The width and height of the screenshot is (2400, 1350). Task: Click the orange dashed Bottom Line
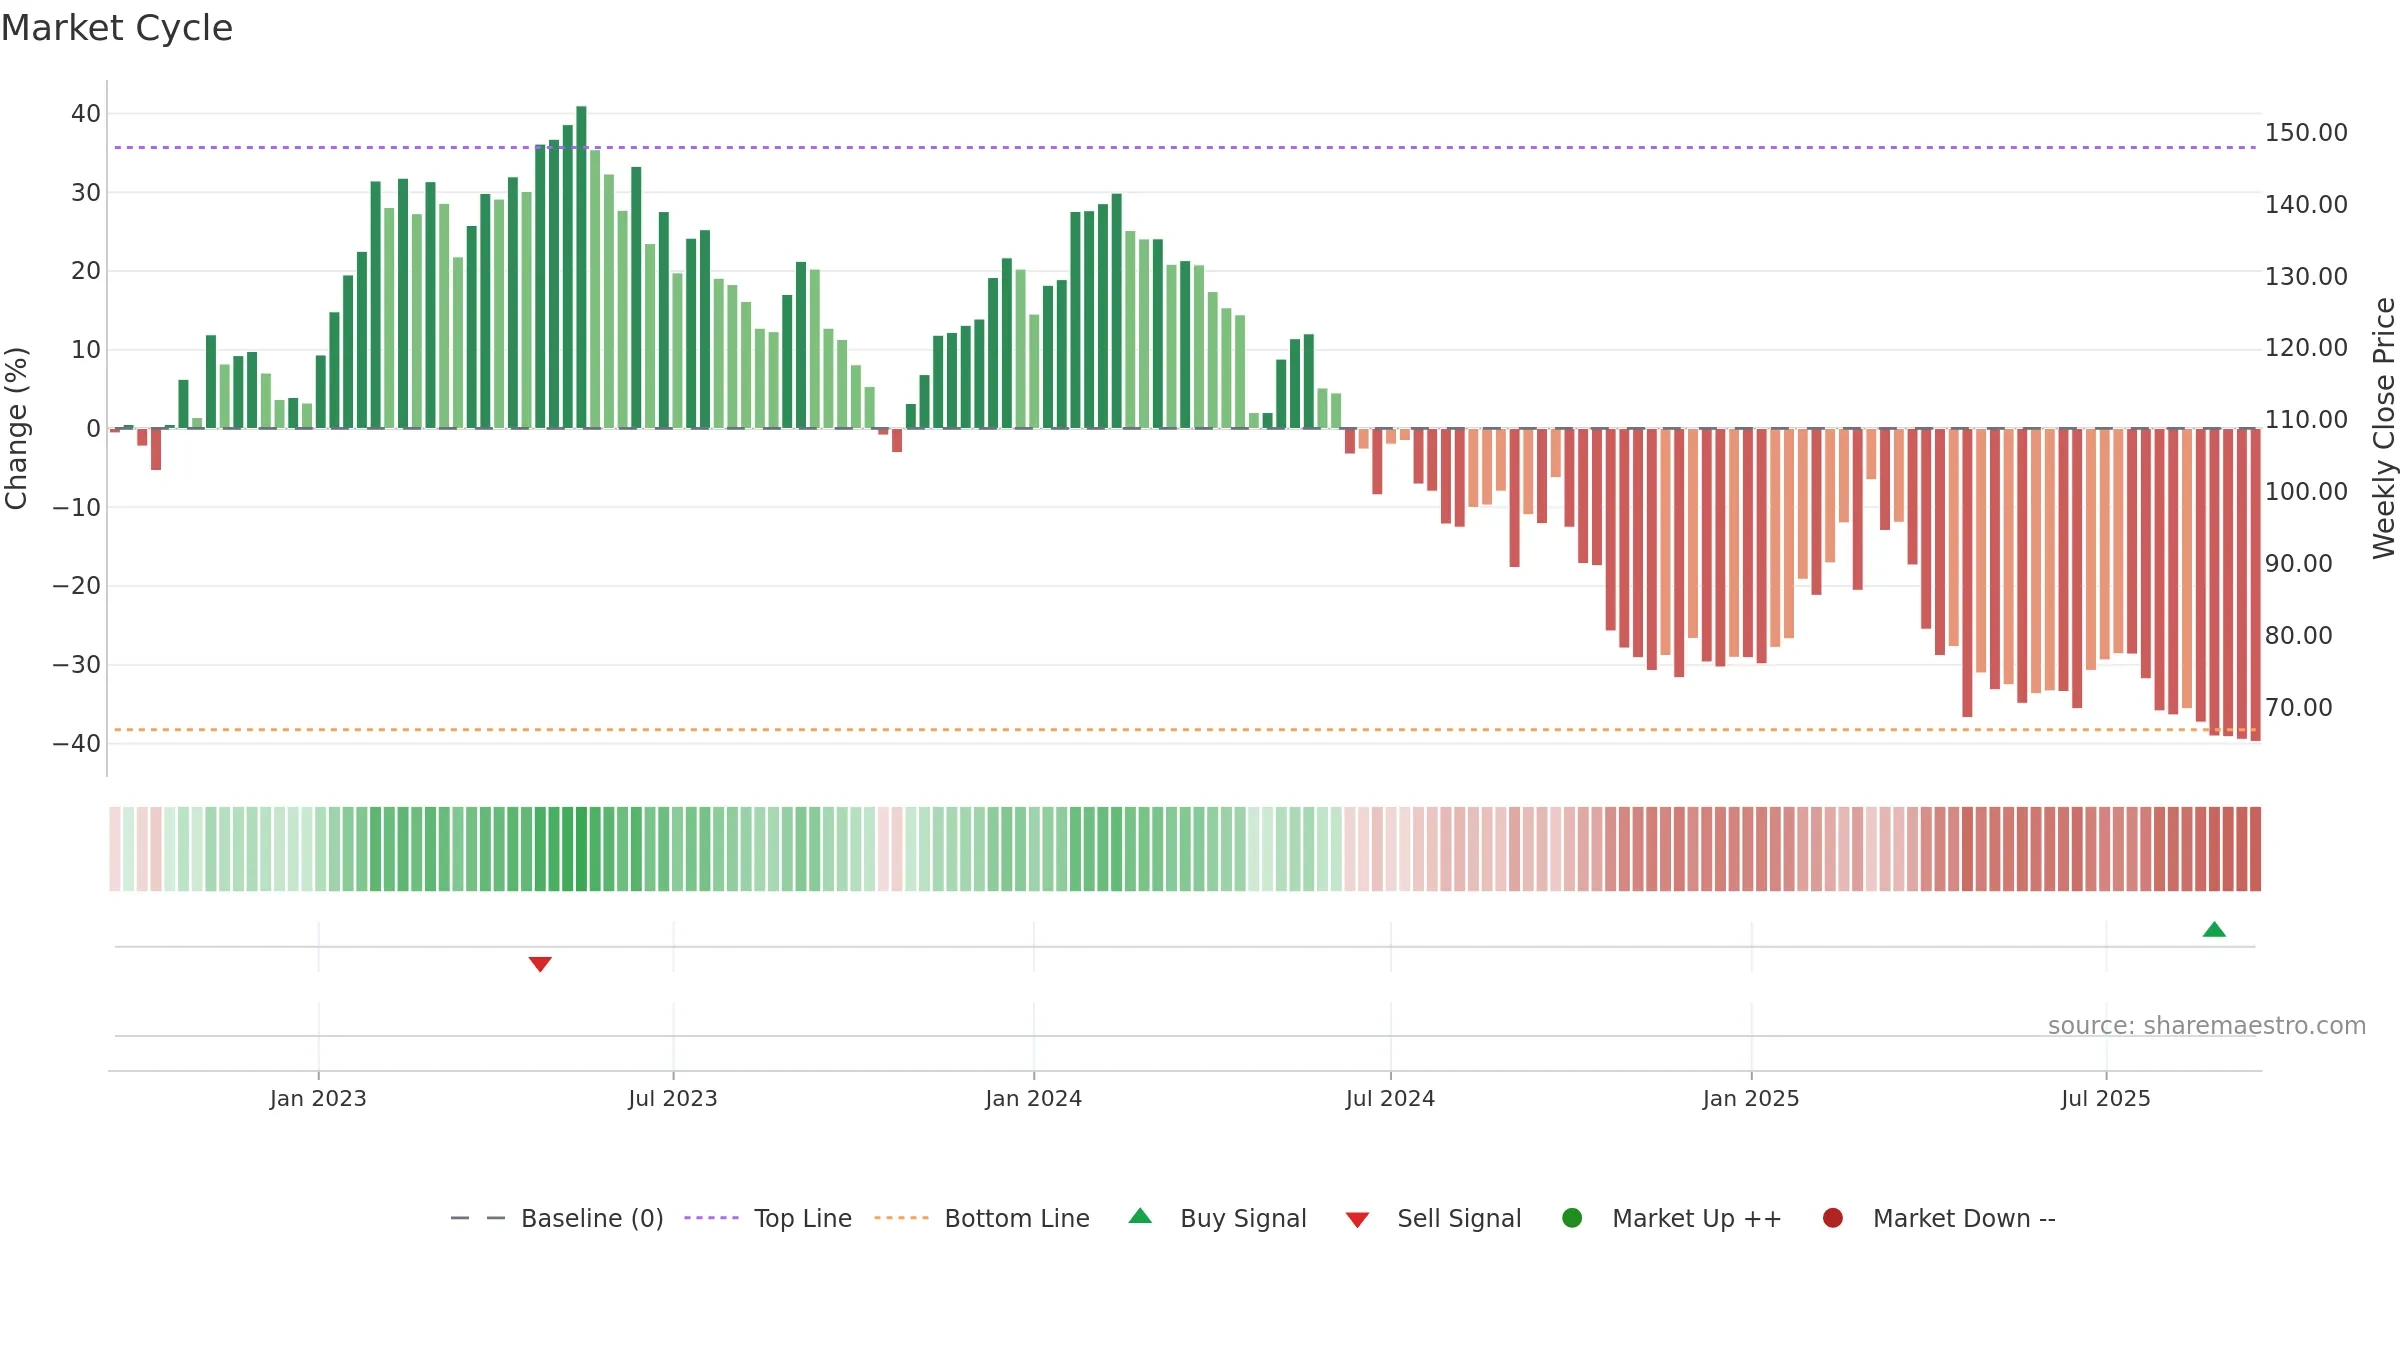point(1185,729)
